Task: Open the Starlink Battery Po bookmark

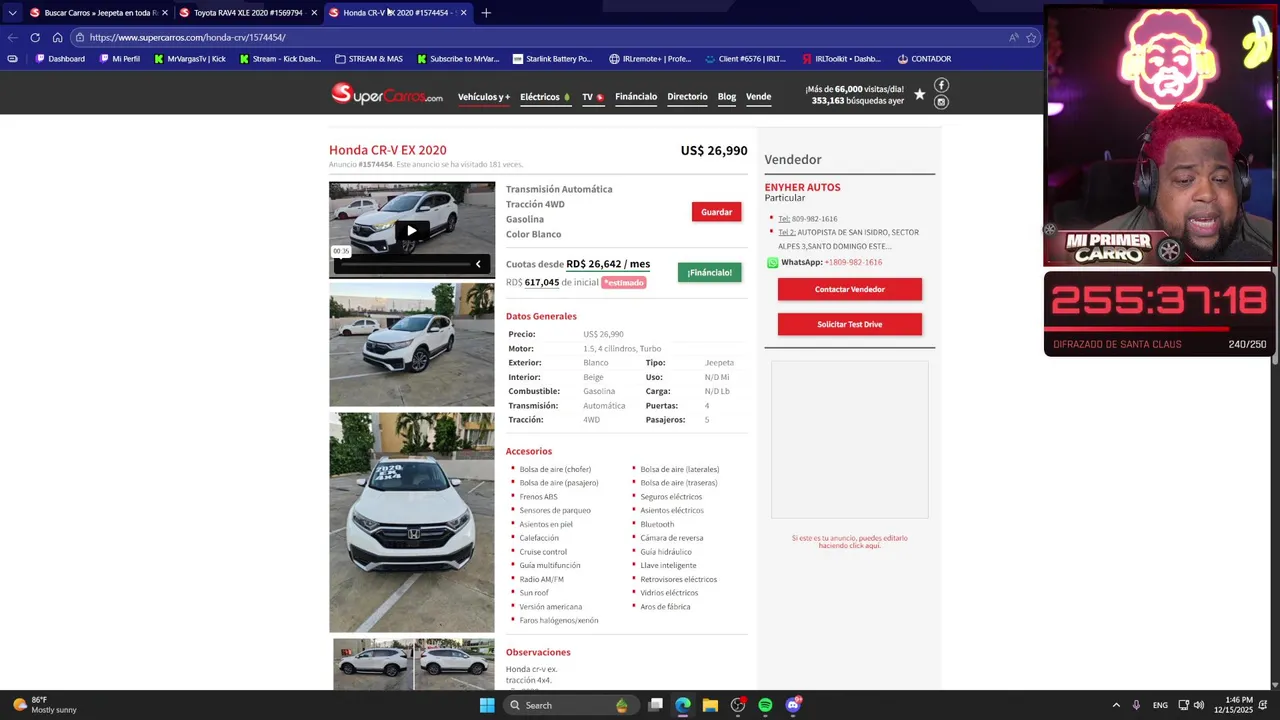Action: click(552, 59)
